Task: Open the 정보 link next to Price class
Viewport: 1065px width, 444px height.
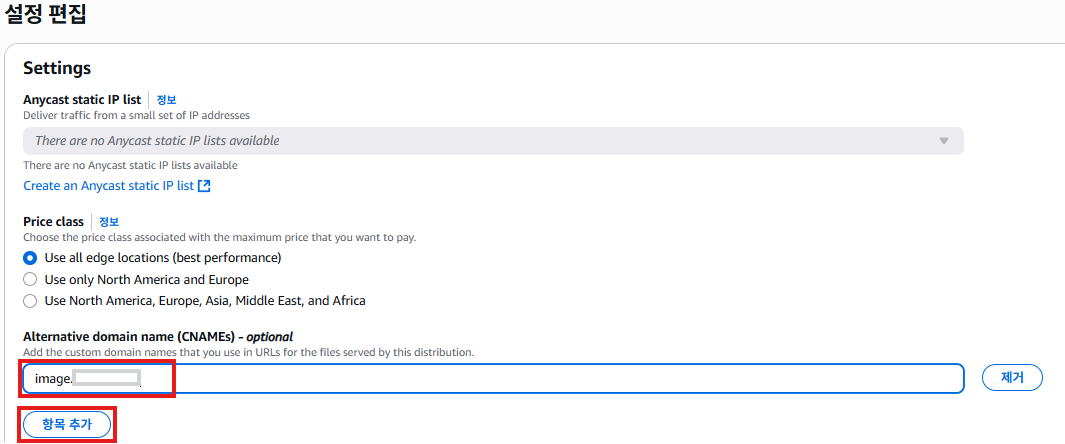Action: [x=109, y=221]
